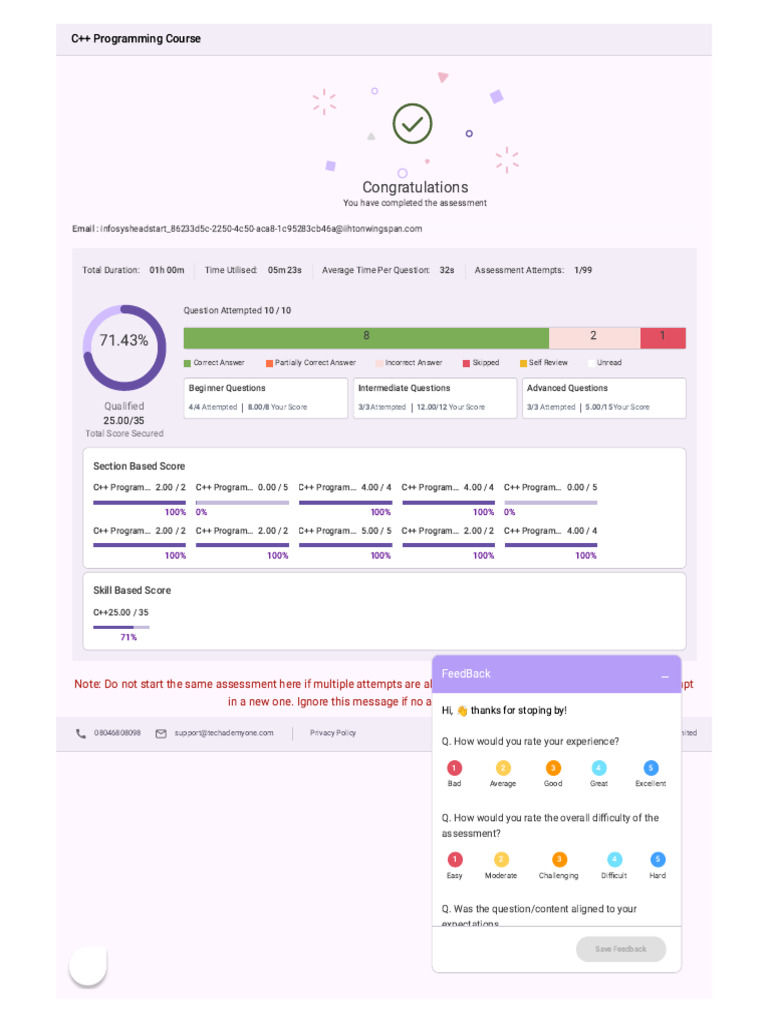768x1024 pixels.
Task: Click the Average Time Per Question value
Action: coord(447,270)
